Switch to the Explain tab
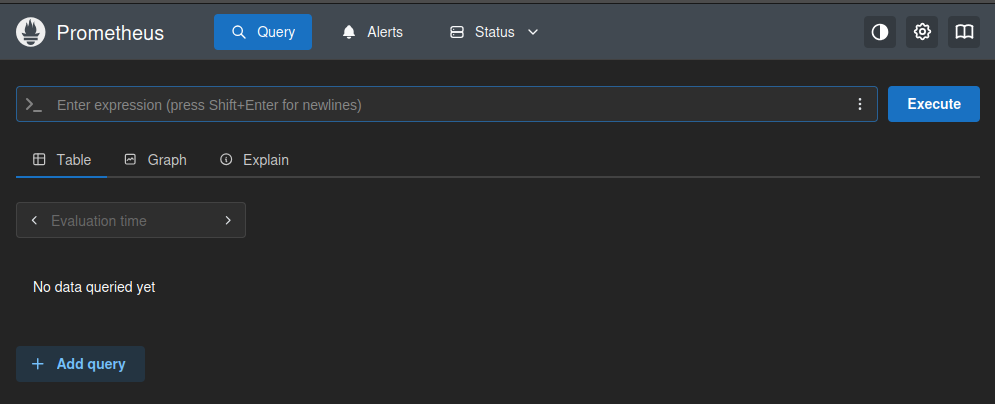995x404 pixels. point(254,160)
